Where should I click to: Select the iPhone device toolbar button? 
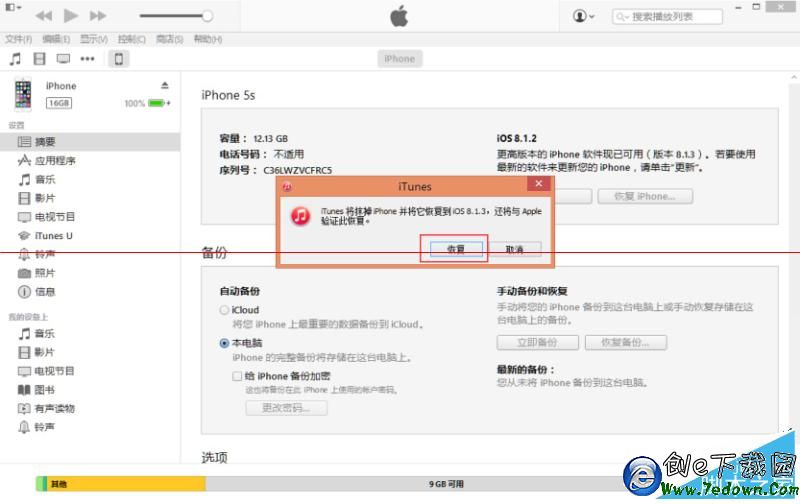click(118, 59)
